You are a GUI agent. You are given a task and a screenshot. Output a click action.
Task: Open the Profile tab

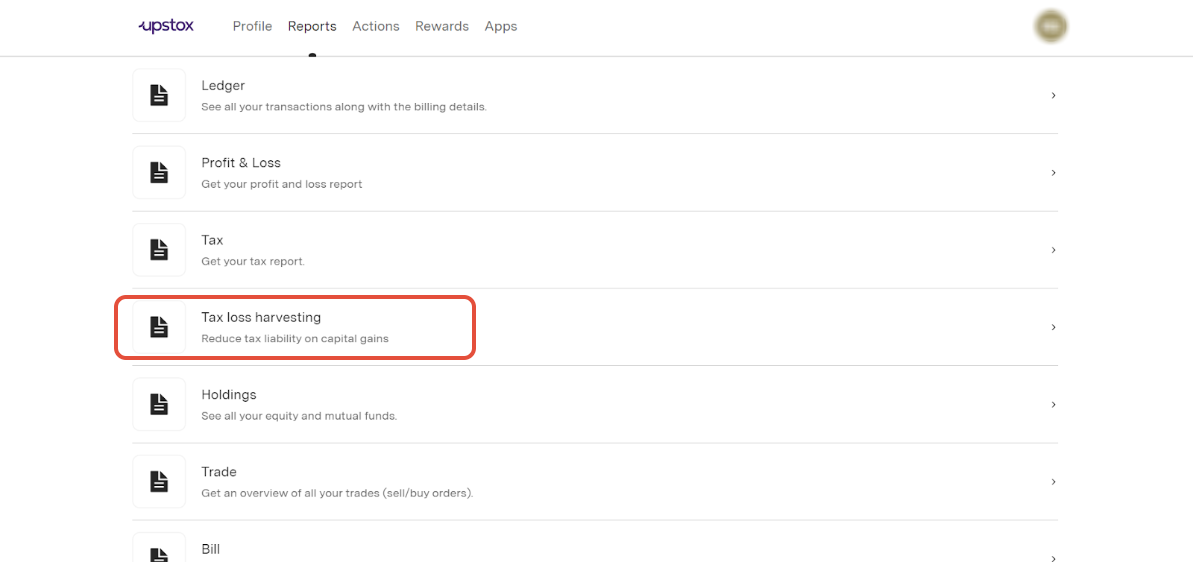252,26
